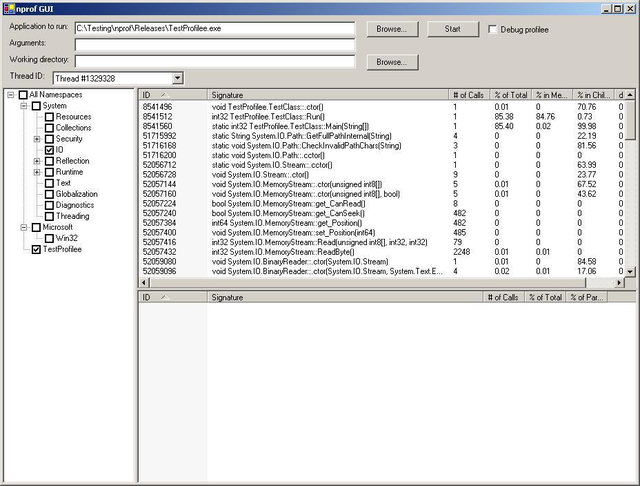Select row TestProfilee.TestClass::Main(String[])

[382, 126]
